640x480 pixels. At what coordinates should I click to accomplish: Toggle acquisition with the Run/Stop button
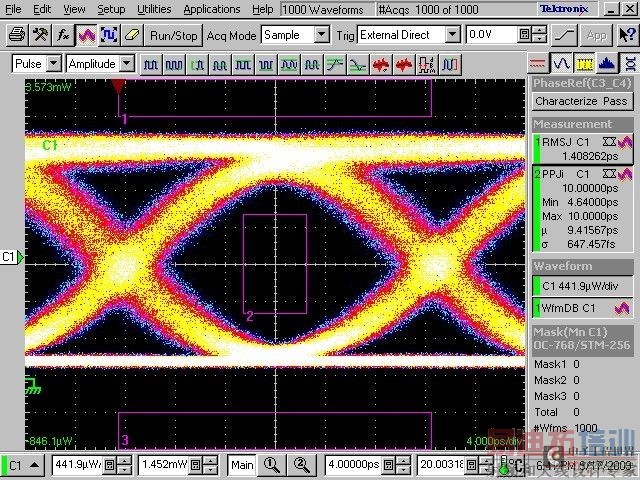pos(173,36)
